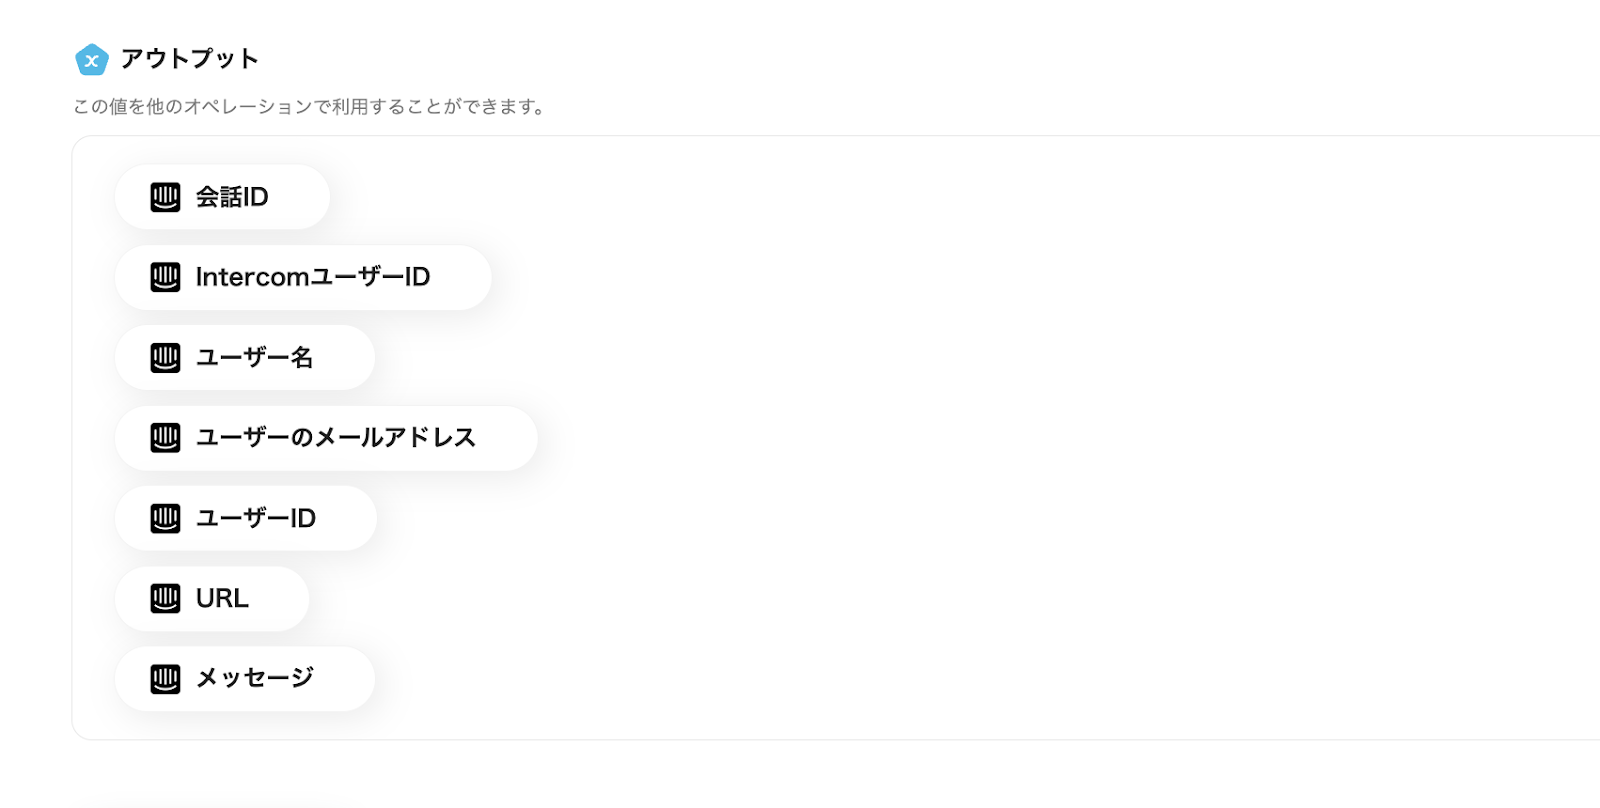Click the 'メッセージ' text label
1600x808 pixels.
pyautogui.click(x=254, y=678)
